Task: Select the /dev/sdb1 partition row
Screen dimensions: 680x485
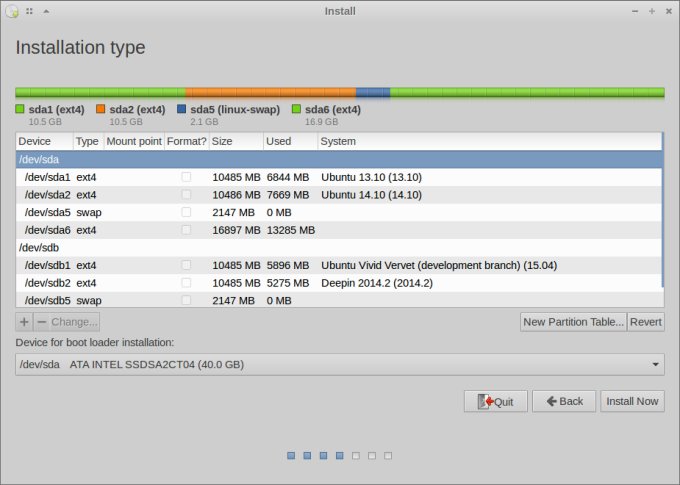Action: coord(339,265)
